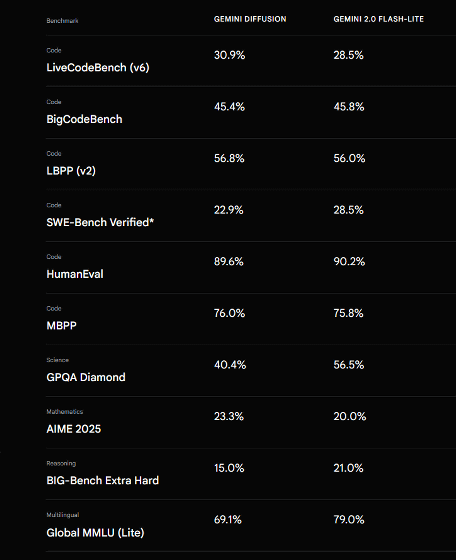The width and height of the screenshot is (456, 560).
Task: Select the BigCodeBench benchmark name
Action: click(84, 119)
